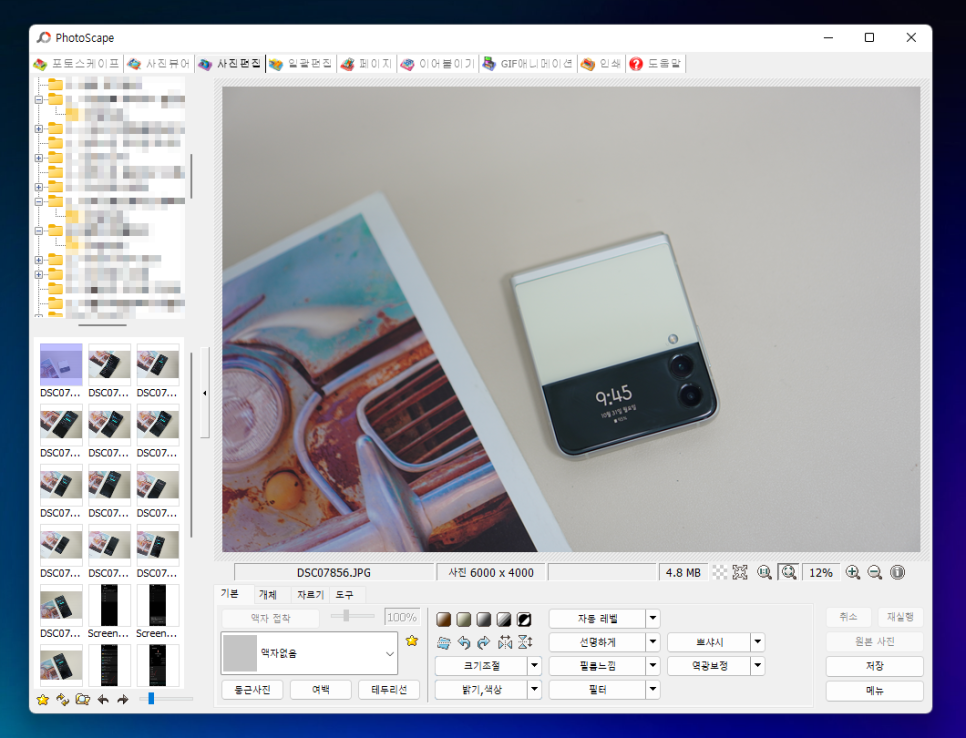Click the 여백 button
This screenshot has width=966, height=738.
click(320, 690)
